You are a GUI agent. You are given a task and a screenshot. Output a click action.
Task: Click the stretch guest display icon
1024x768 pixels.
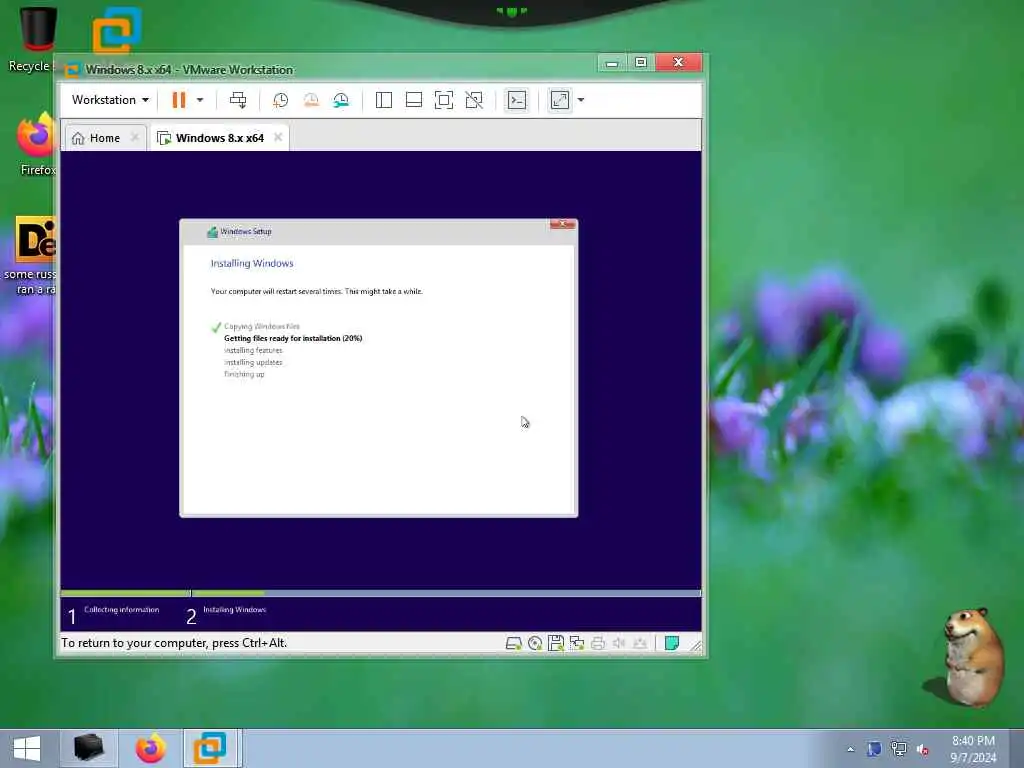pyautogui.click(x=560, y=100)
